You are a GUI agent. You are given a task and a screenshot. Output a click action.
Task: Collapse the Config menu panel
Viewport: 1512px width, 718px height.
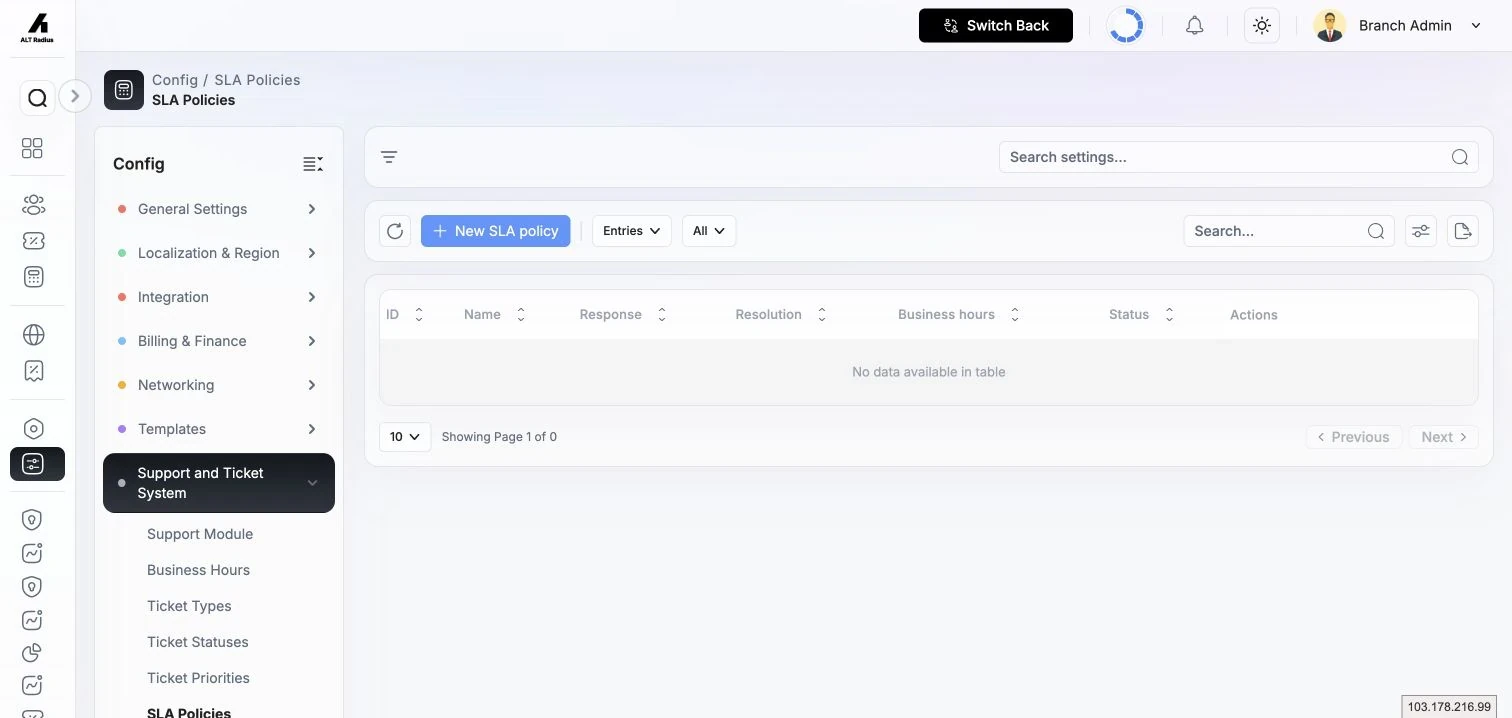[313, 164]
